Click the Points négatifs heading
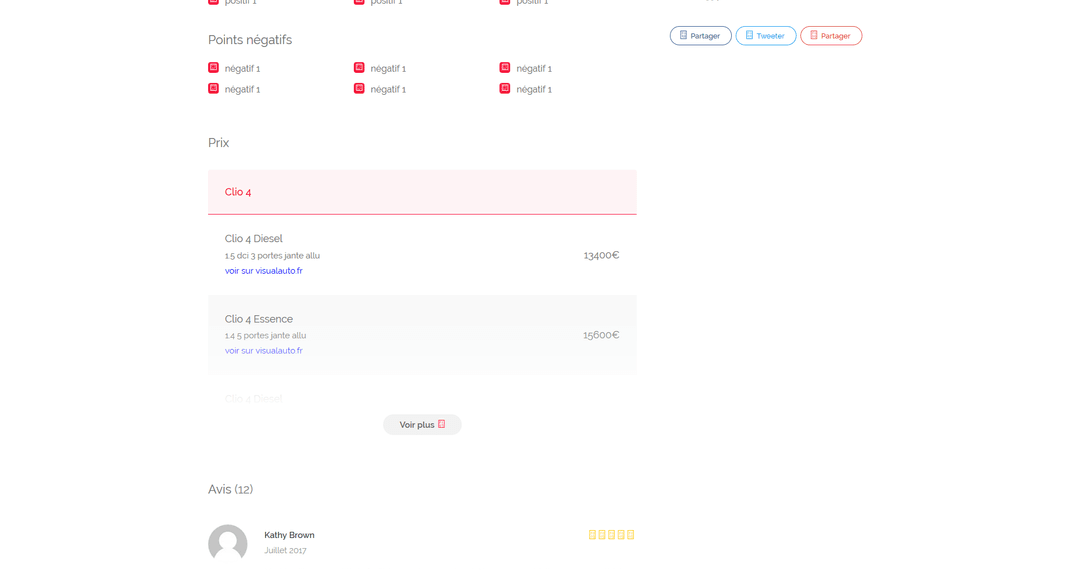Viewport: 1080px width, 570px height. coord(250,40)
